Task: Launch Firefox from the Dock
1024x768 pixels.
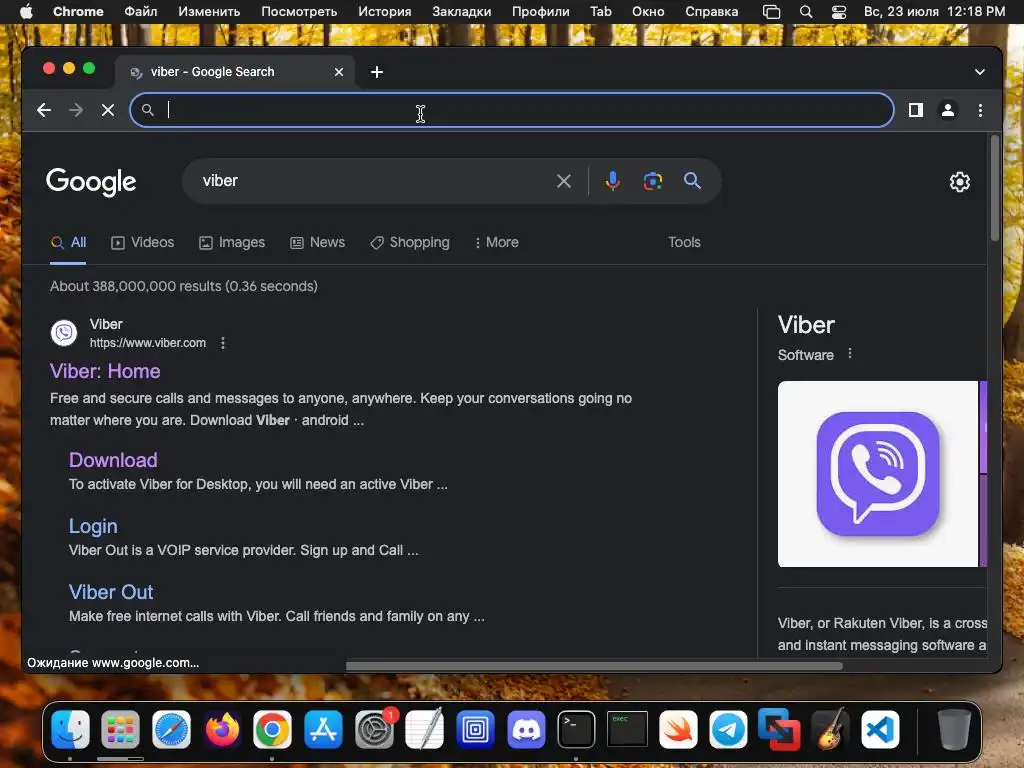Action: point(222,729)
